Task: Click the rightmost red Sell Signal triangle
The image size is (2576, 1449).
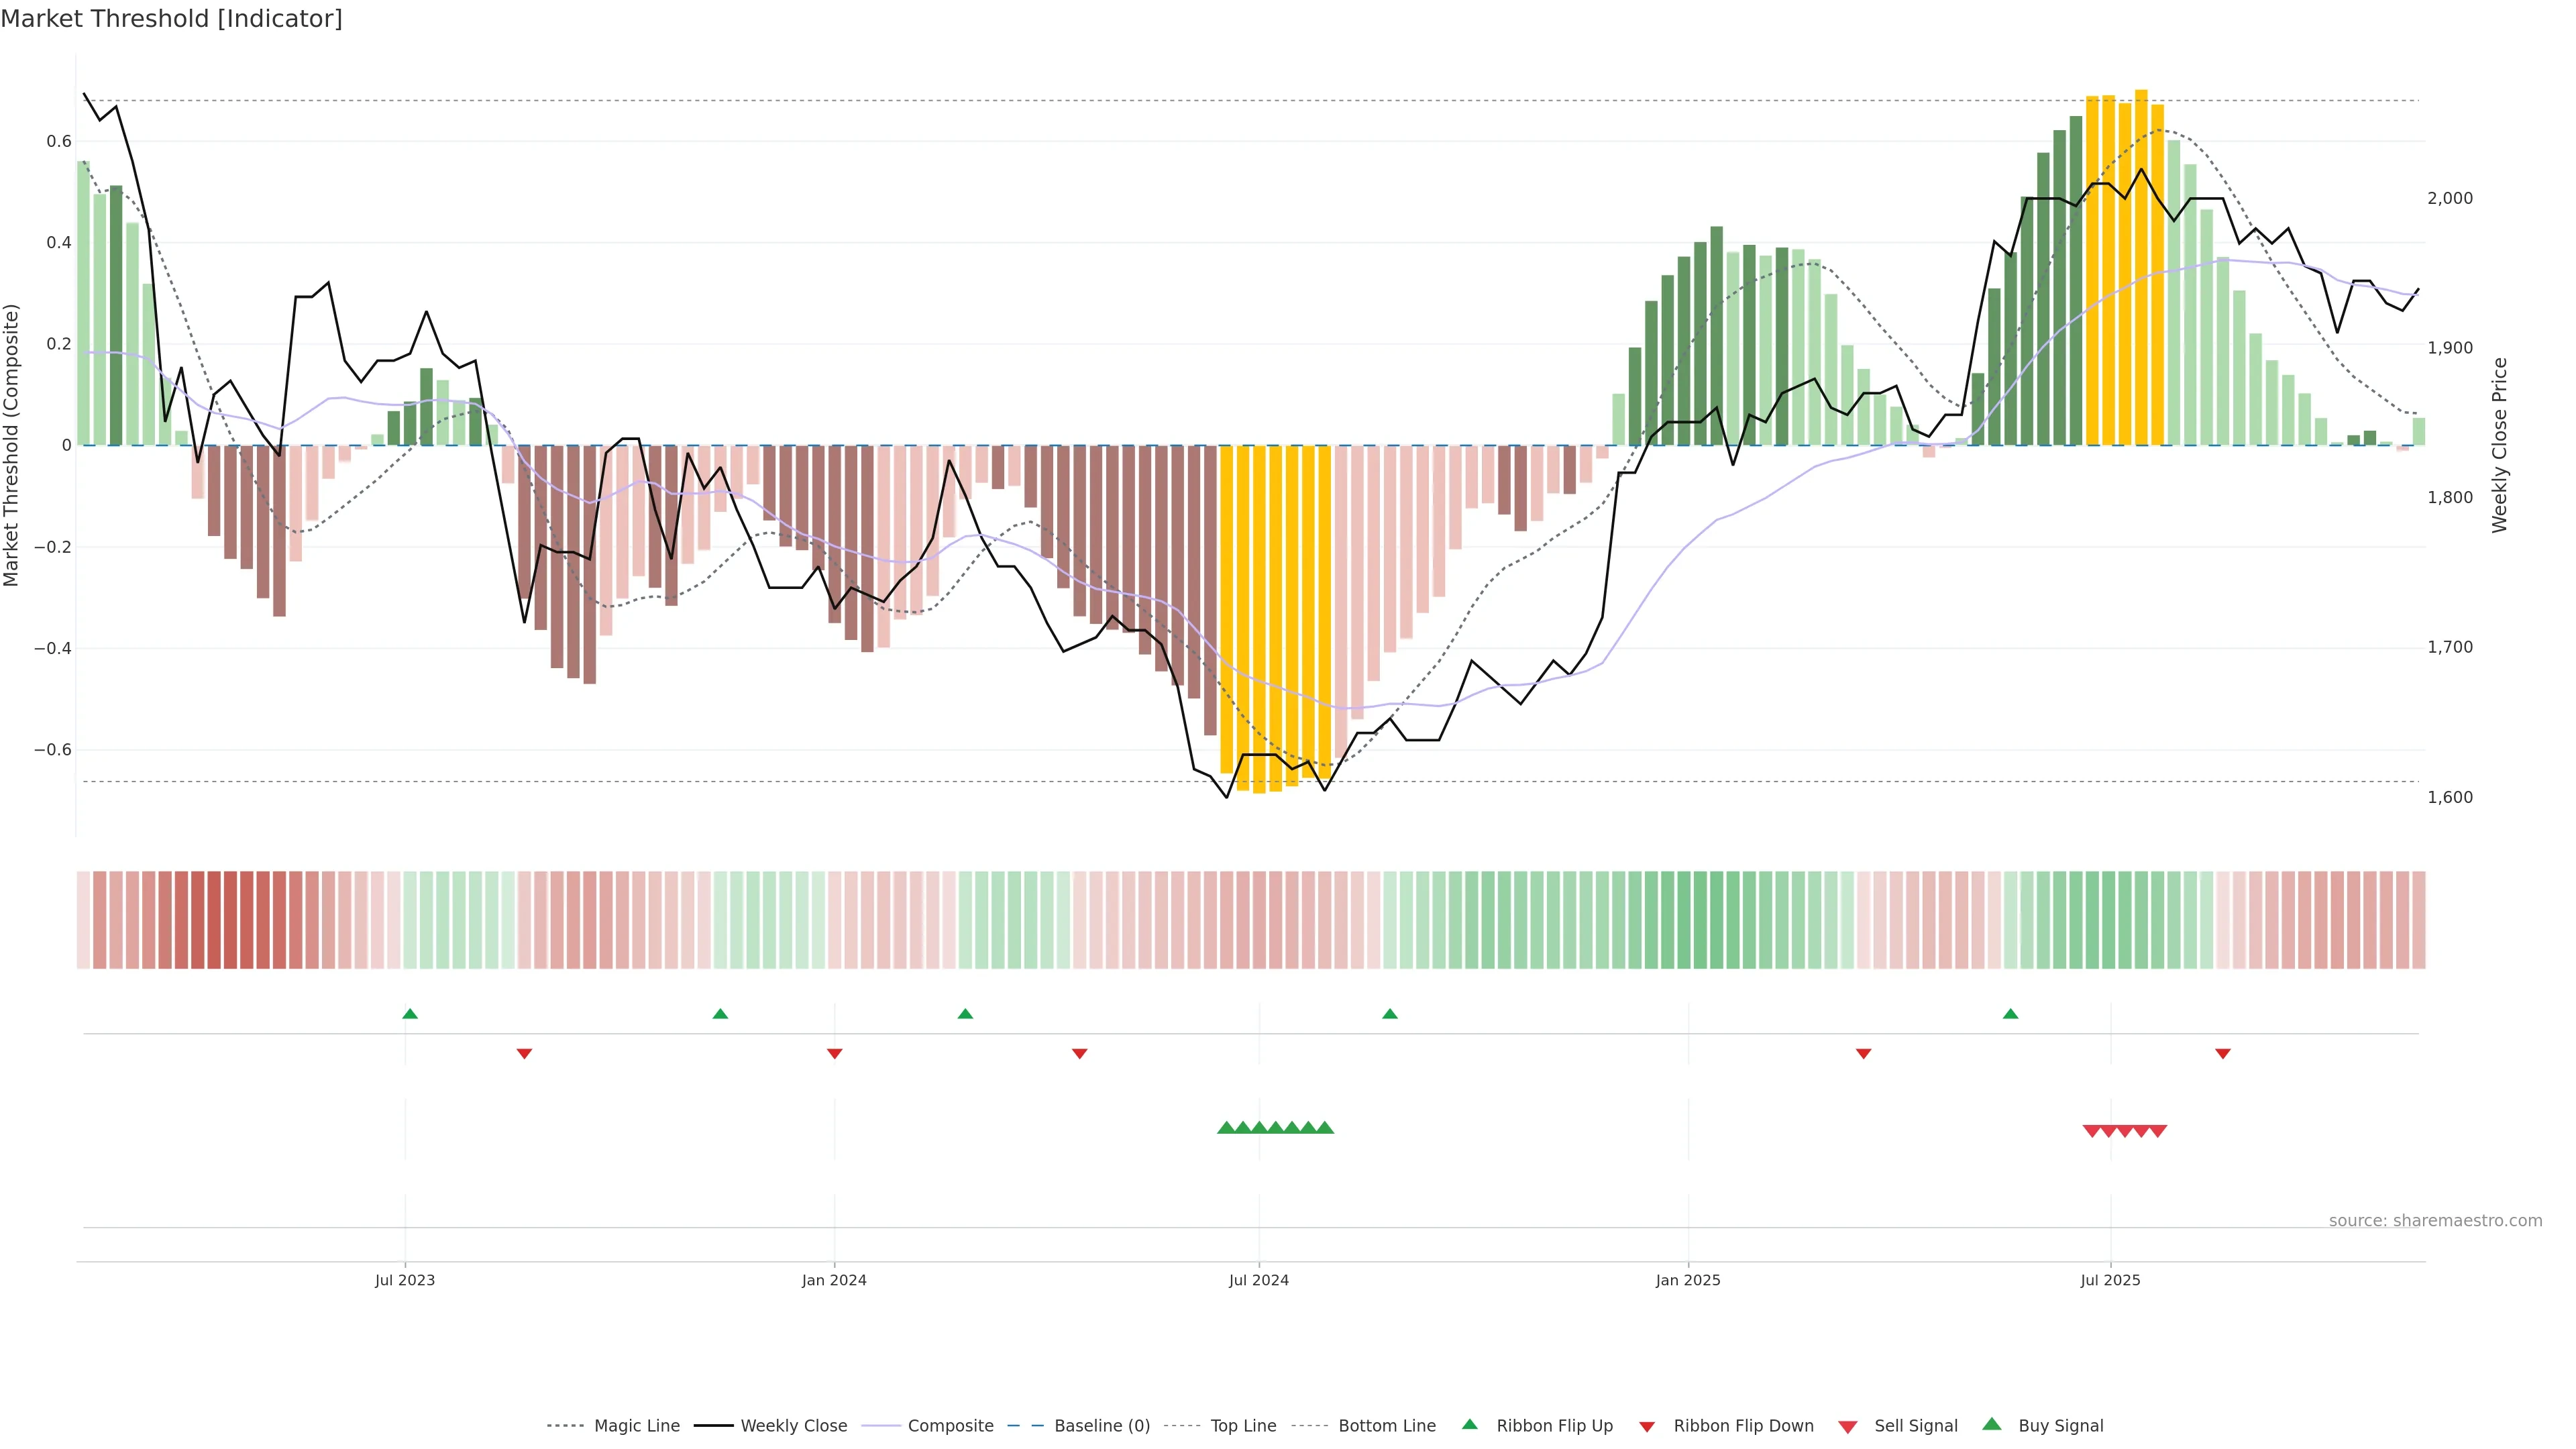Action: pyautogui.click(x=2157, y=1131)
